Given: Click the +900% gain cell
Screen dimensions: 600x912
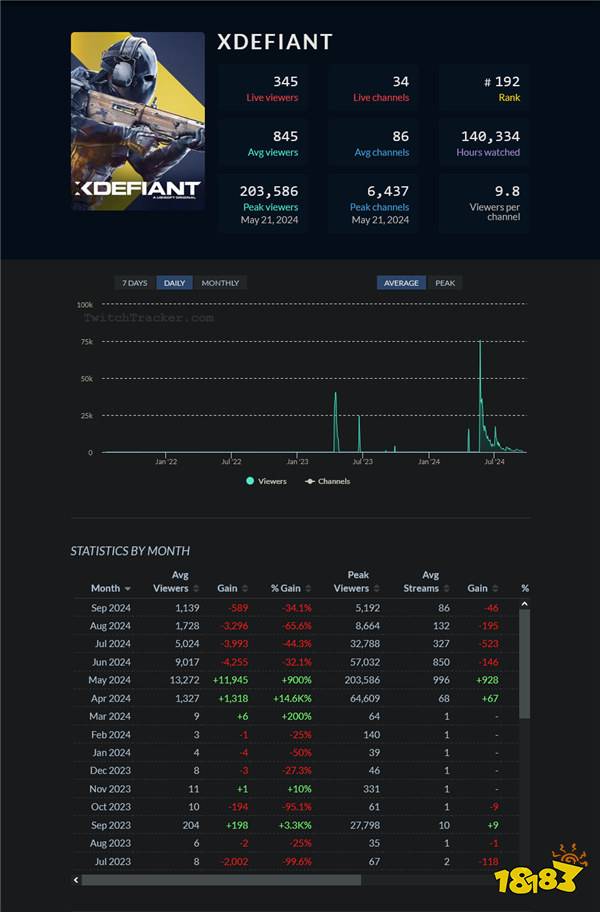Looking at the screenshot, I should [x=297, y=680].
